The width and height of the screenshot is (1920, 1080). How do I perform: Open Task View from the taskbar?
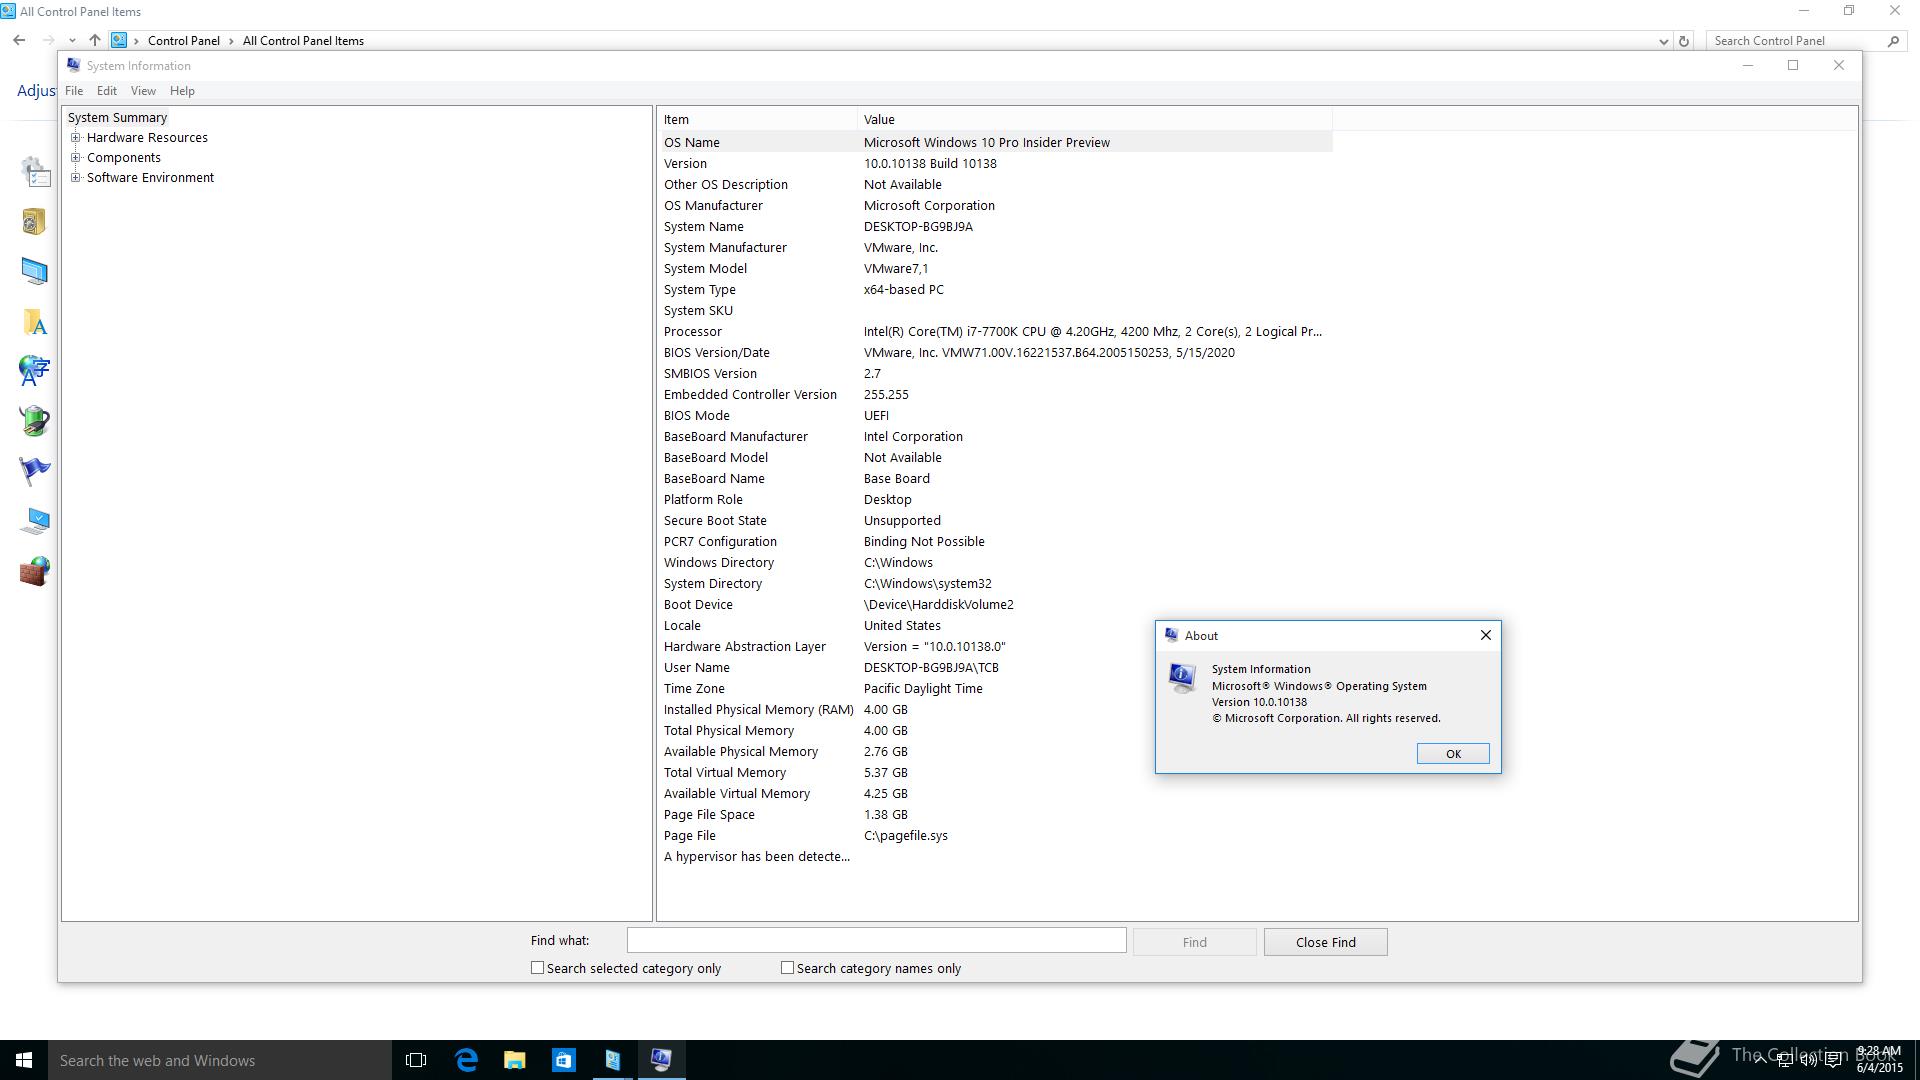pos(416,1060)
